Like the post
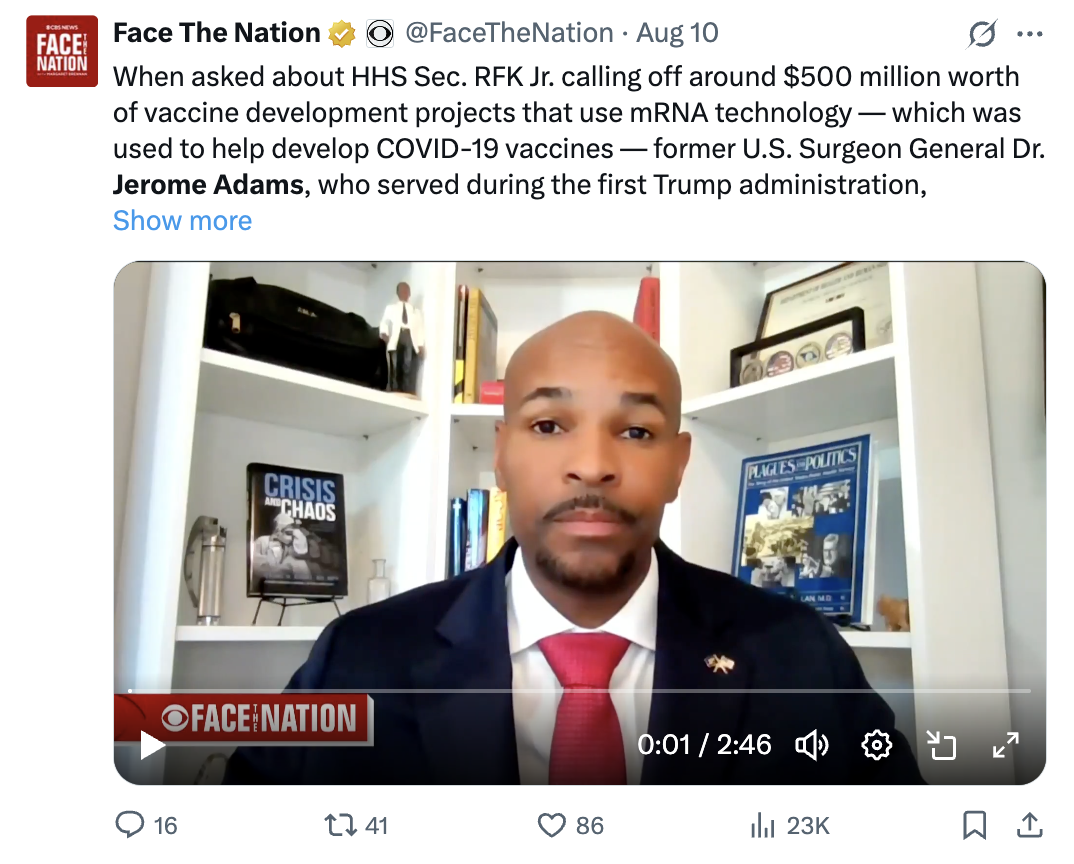The width and height of the screenshot is (1074, 864). point(552,825)
